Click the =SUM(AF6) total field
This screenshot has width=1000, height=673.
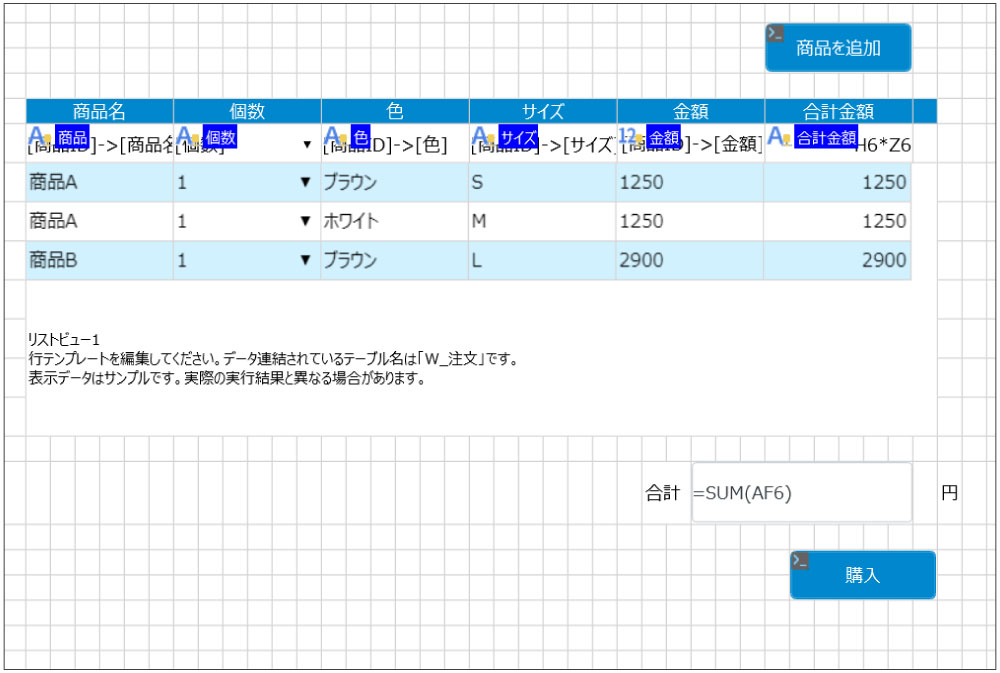pos(800,493)
